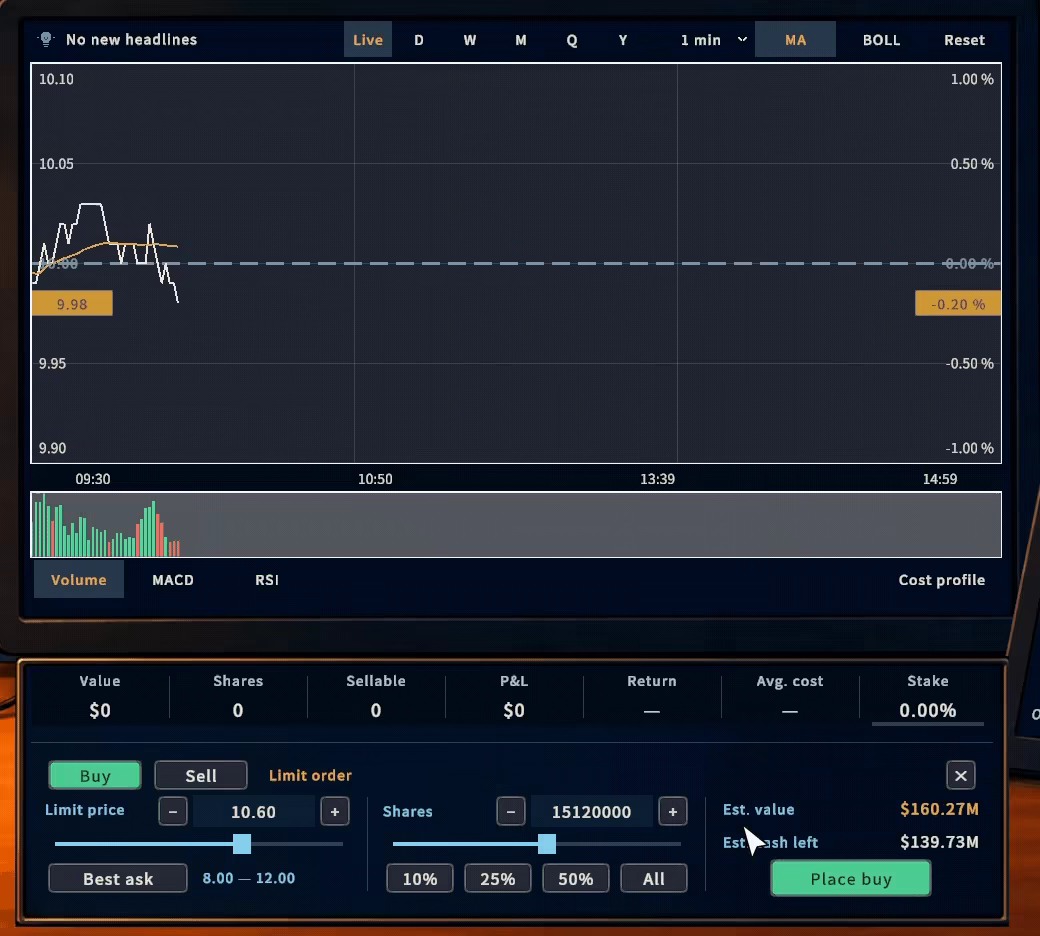The image size is (1040, 936).
Task: Set shares to 50% of cash
Action: pyautogui.click(x=576, y=879)
